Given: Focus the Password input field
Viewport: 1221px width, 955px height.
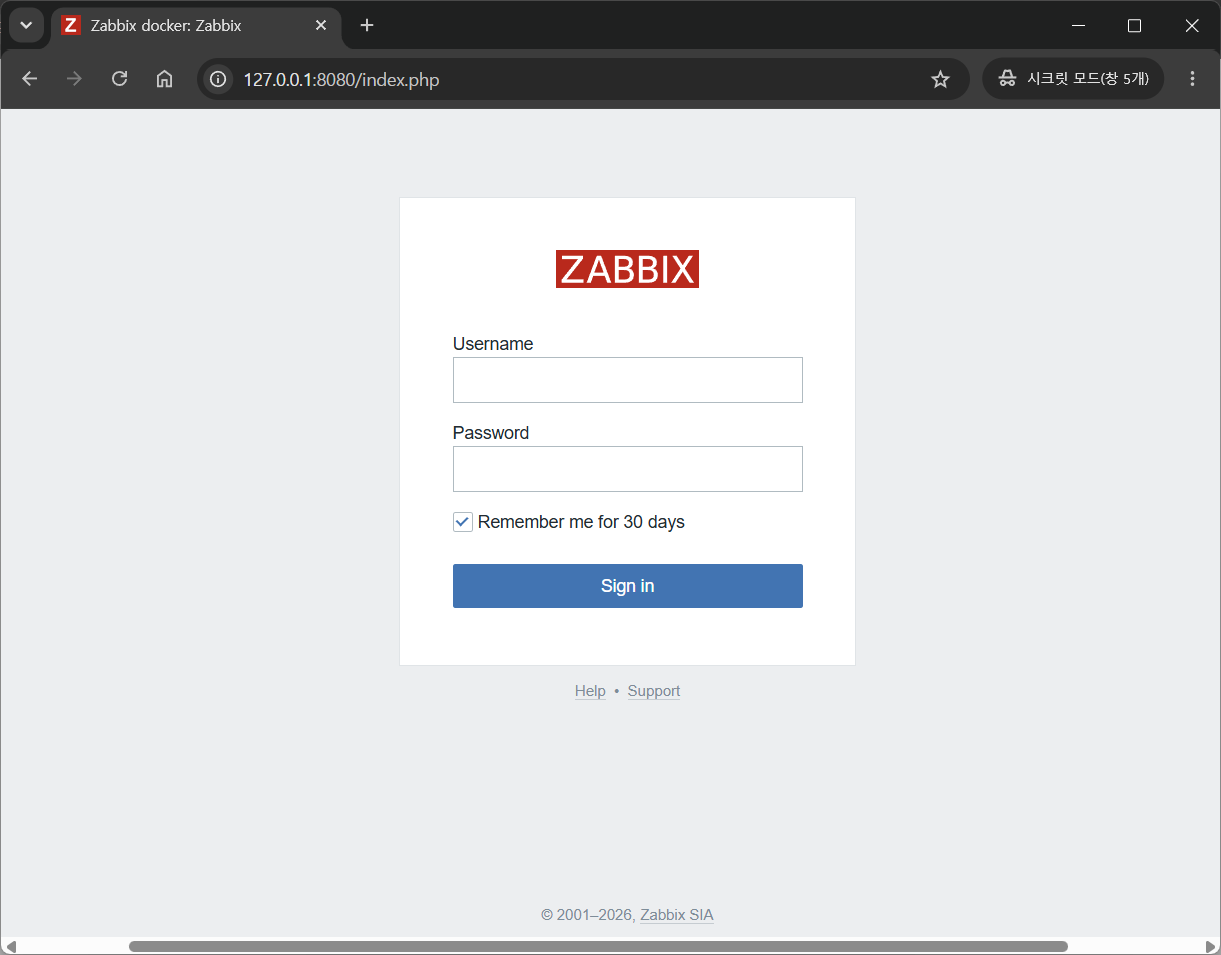Looking at the screenshot, I should coord(627,469).
